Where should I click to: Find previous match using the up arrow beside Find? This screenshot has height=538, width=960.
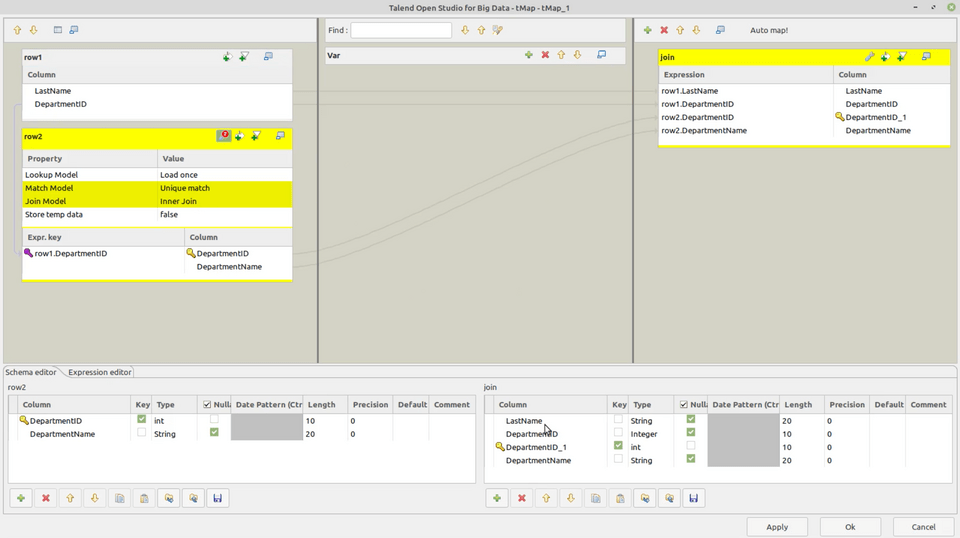pos(481,30)
